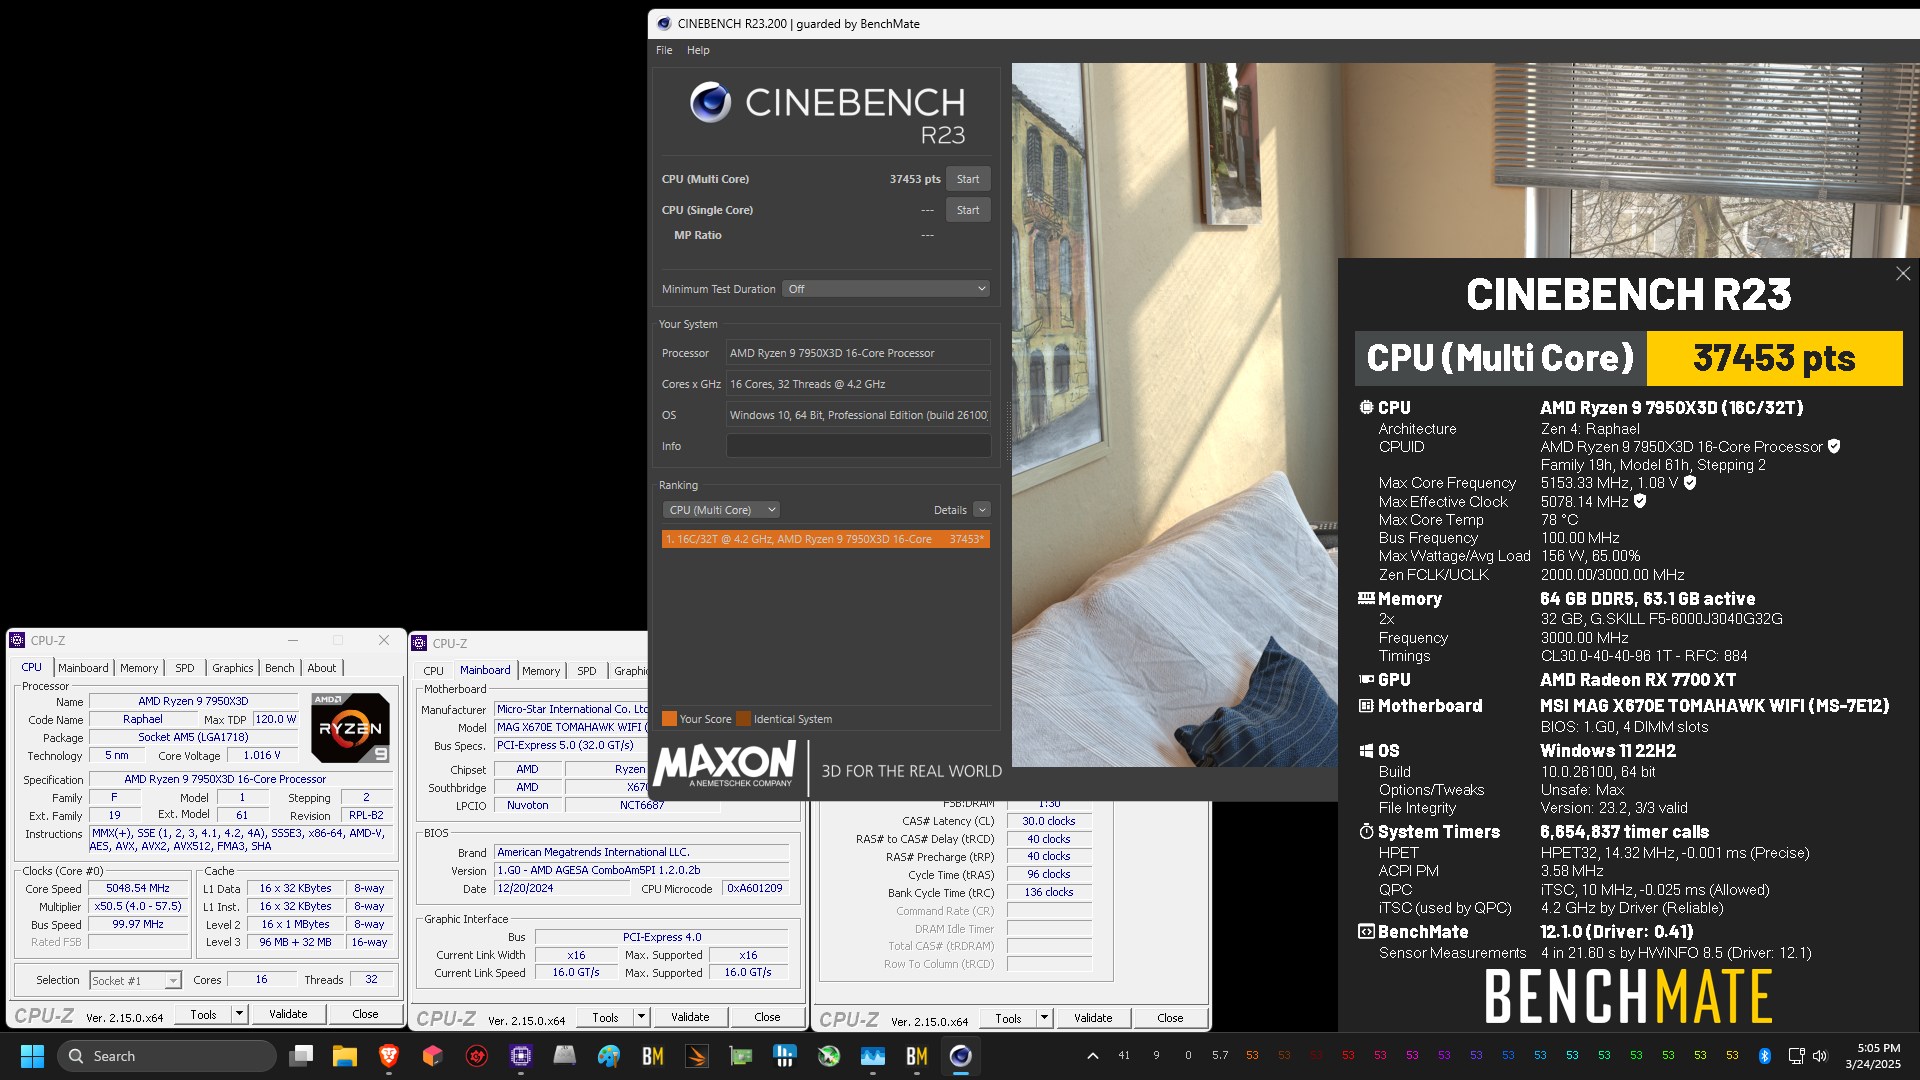The width and height of the screenshot is (1920, 1080).
Task: Select the 37453 ranking result row
Action: coord(826,539)
